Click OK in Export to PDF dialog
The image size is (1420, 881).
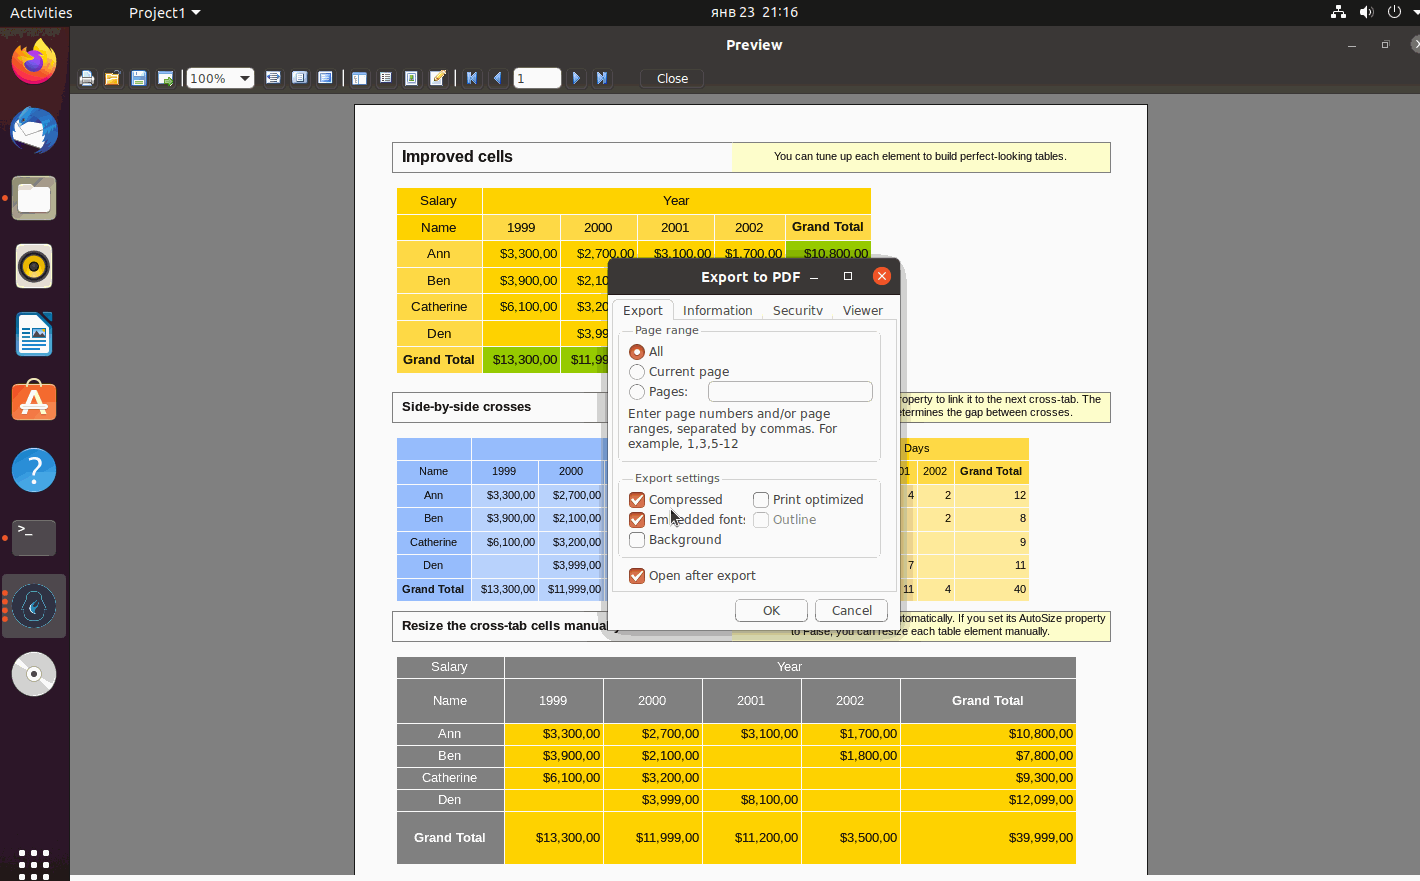click(x=771, y=611)
